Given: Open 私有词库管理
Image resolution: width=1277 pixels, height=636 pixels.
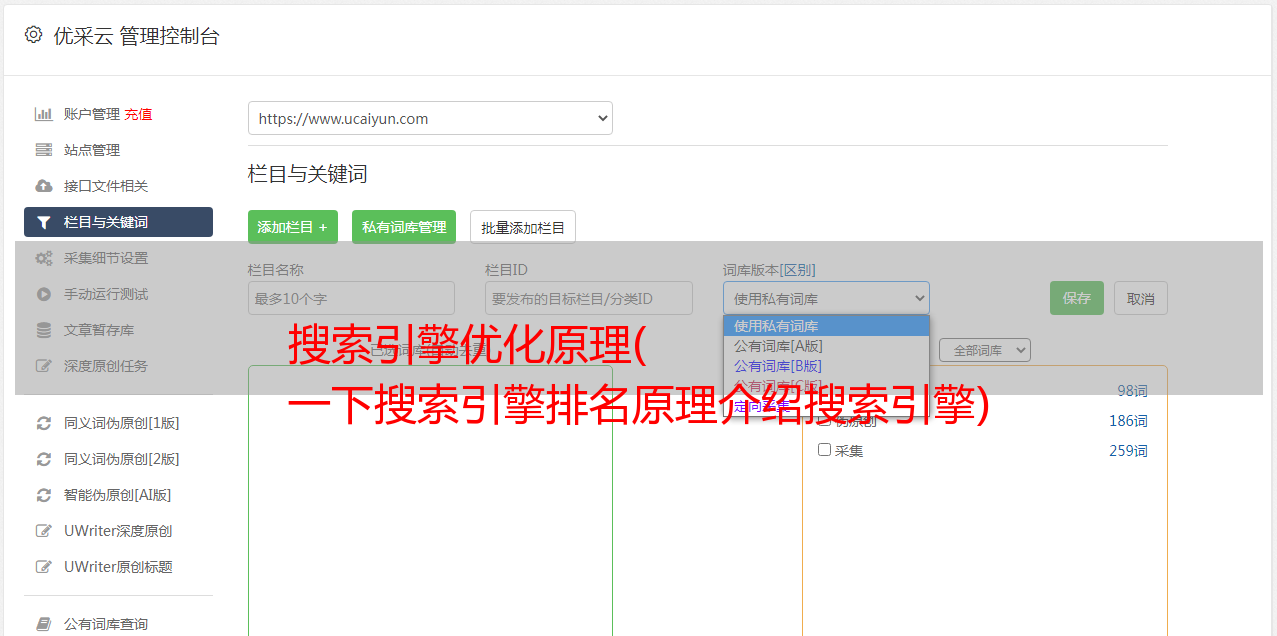Looking at the screenshot, I should [x=404, y=227].
